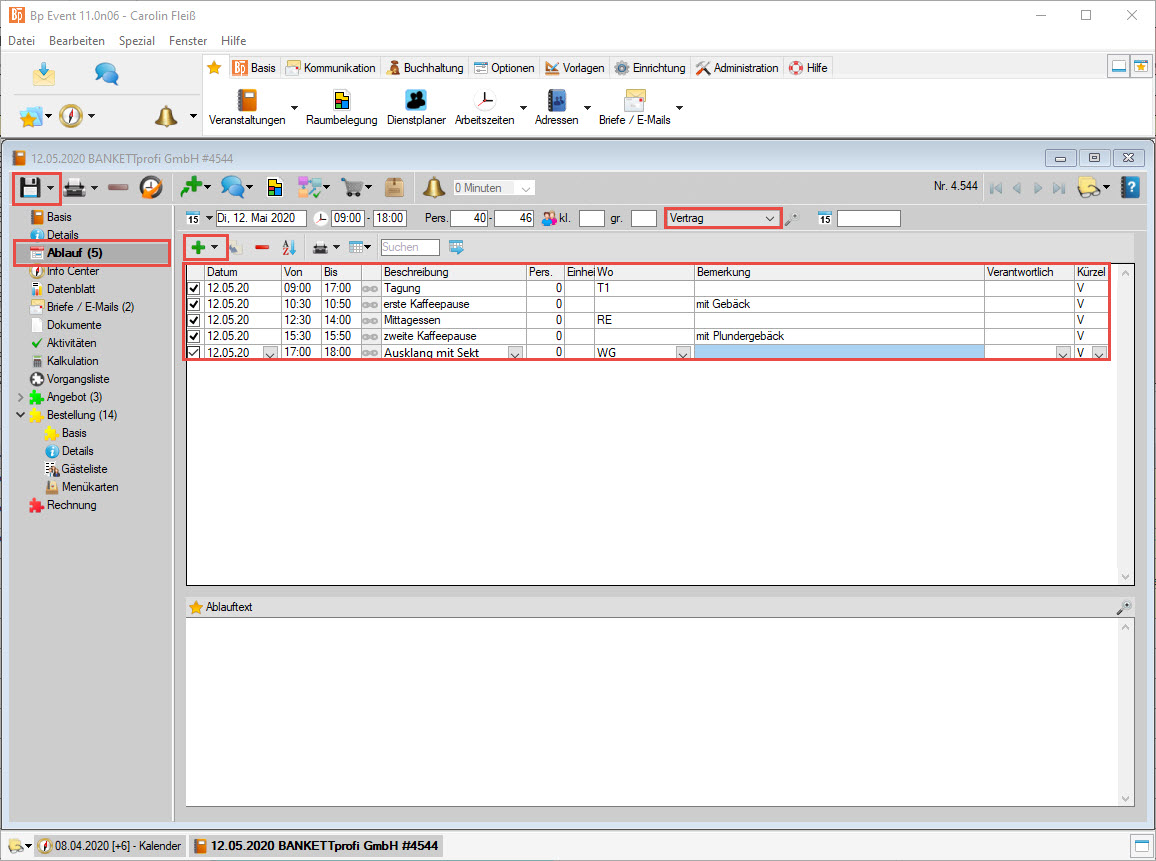
Task: Open the Bearbeiten menu
Action: (76, 41)
